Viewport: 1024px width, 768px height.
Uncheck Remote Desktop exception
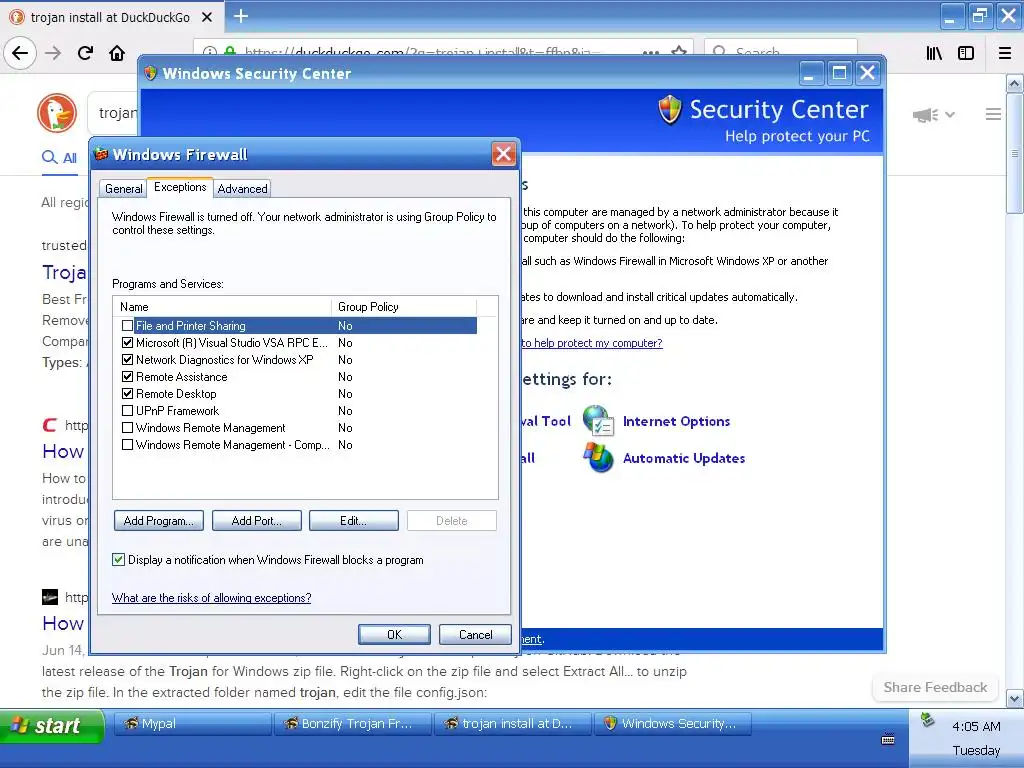tap(127, 393)
